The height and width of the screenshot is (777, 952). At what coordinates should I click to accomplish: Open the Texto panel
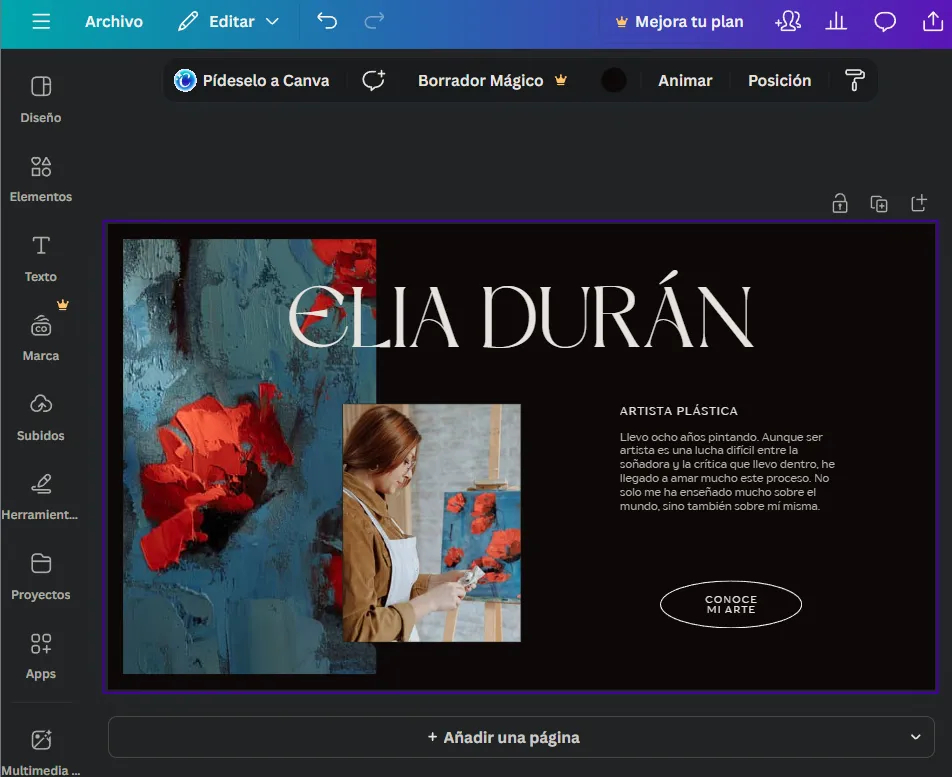pos(40,256)
